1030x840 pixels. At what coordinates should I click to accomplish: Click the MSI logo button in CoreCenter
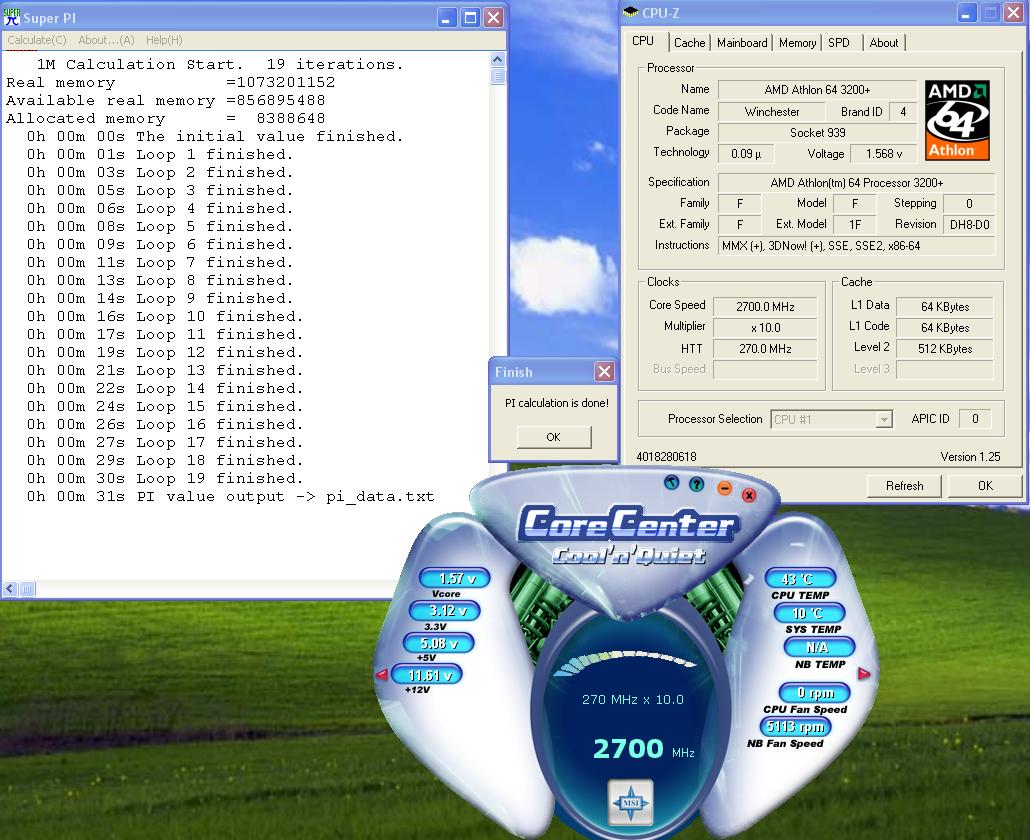[631, 802]
